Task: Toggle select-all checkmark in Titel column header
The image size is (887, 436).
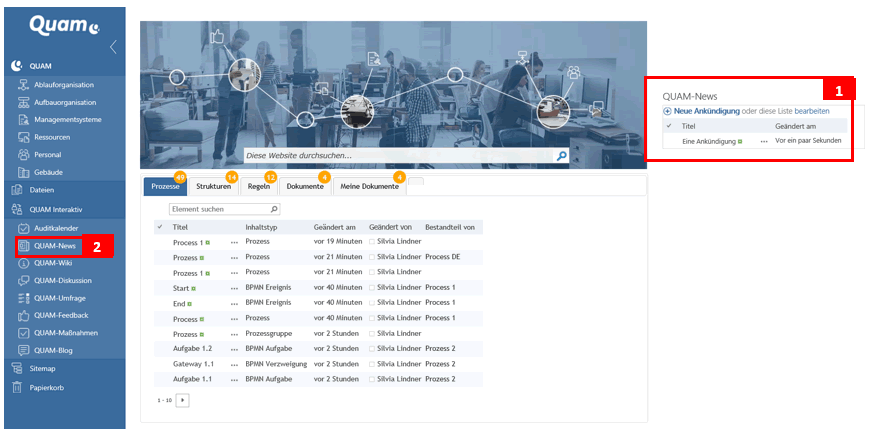Action: pyautogui.click(x=160, y=227)
